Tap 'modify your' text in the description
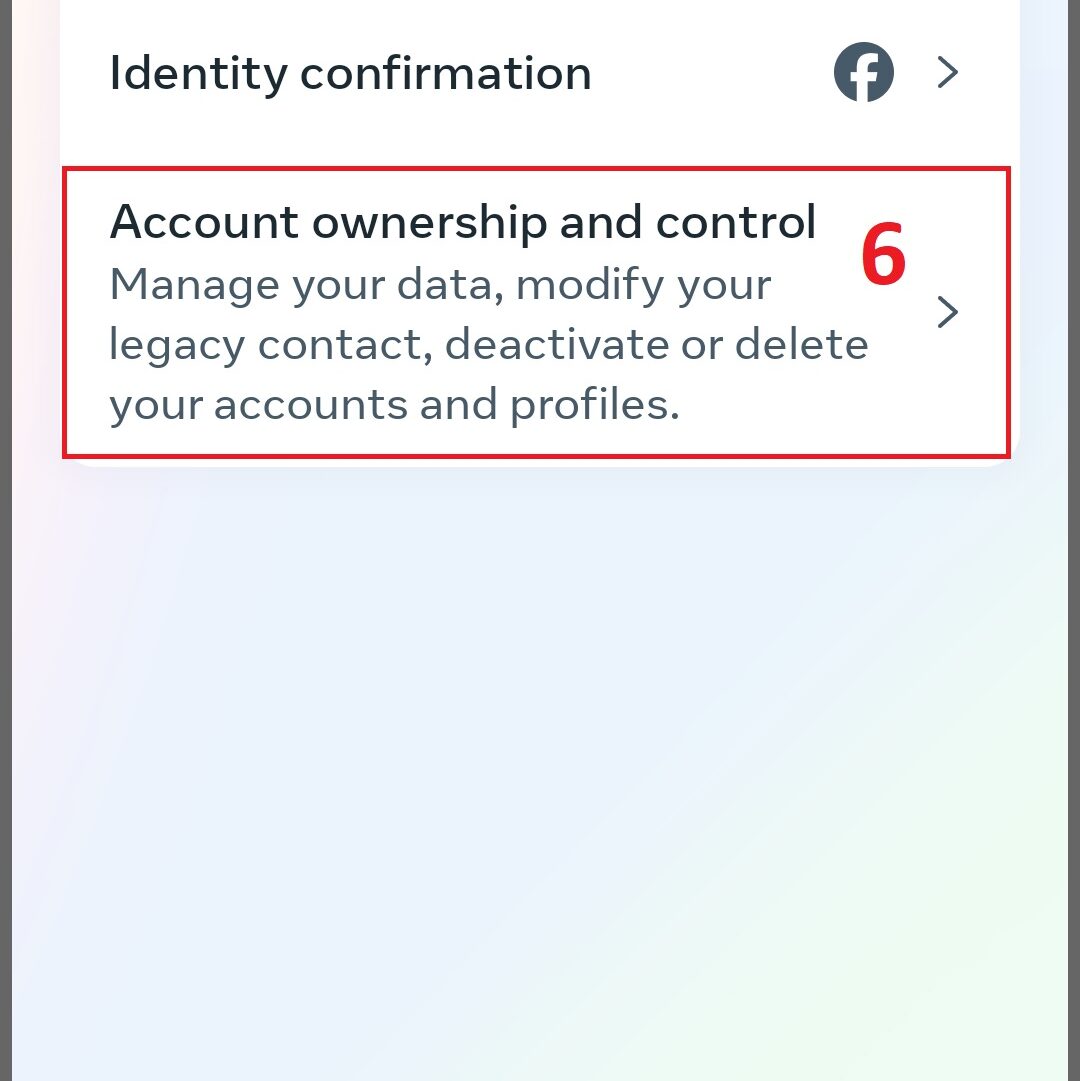Viewport: 1080px width, 1081px height. [644, 285]
